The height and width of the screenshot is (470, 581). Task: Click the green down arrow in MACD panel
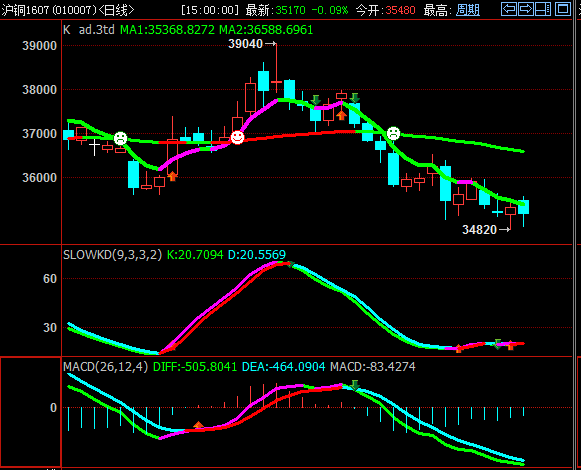355,385
